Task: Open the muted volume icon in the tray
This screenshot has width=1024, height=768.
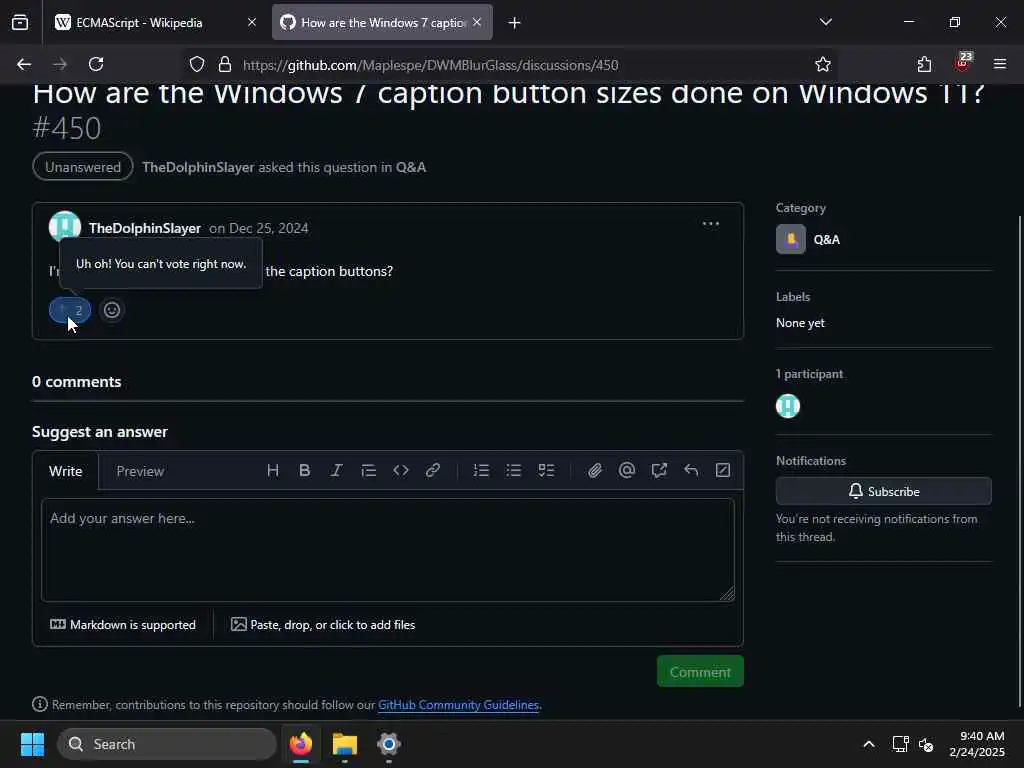Action: pos(926,744)
